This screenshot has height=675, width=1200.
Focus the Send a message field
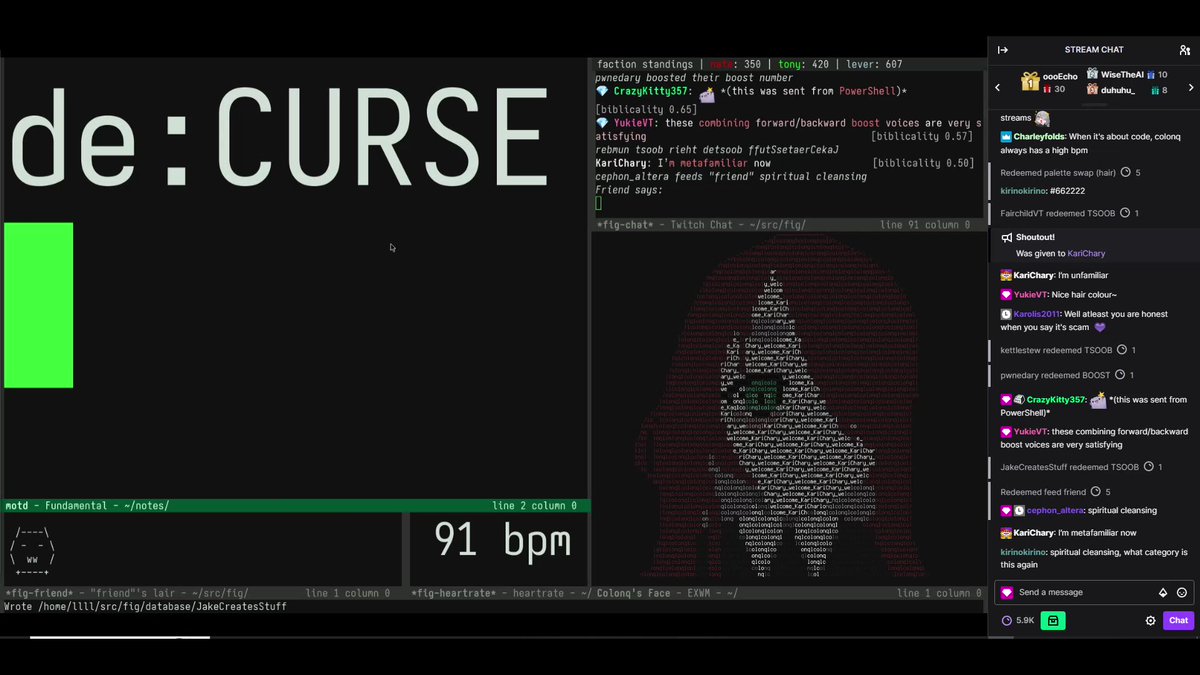click(1094, 592)
